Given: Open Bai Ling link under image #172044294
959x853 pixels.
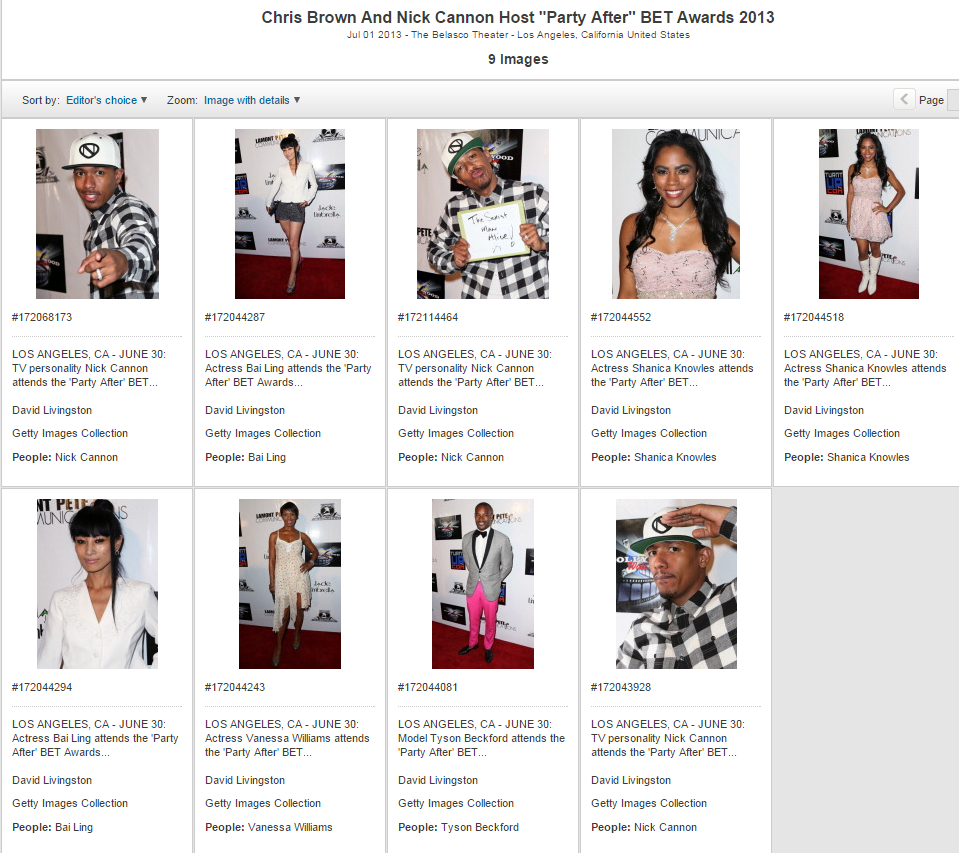Looking at the screenshot, I should (73, 827).
